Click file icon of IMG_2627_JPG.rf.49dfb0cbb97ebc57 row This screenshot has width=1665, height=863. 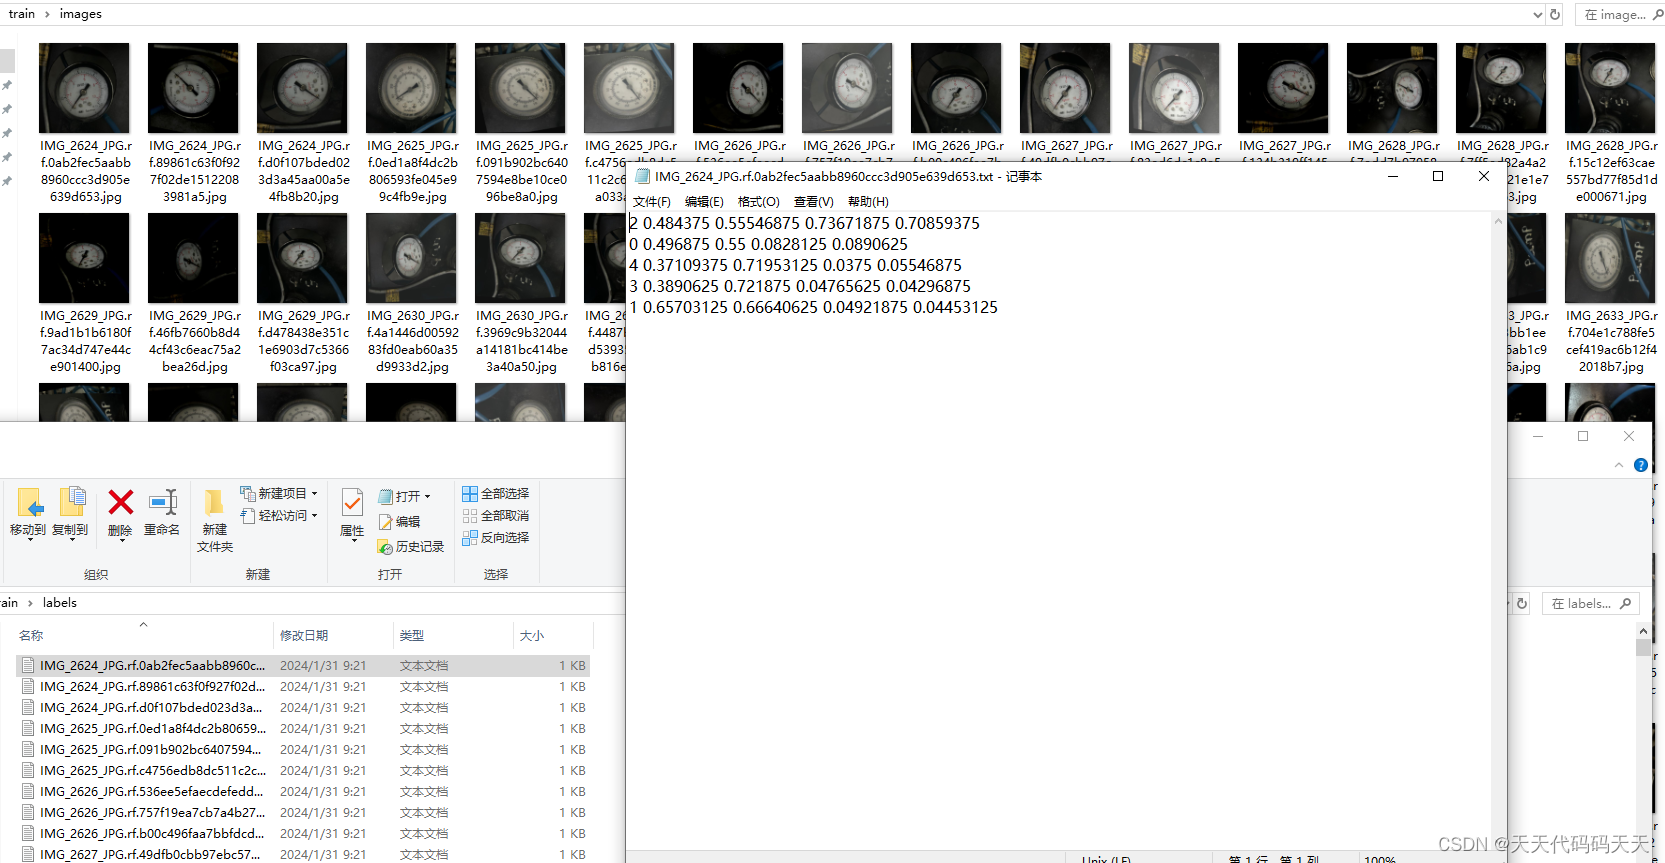tap(28, 855)
